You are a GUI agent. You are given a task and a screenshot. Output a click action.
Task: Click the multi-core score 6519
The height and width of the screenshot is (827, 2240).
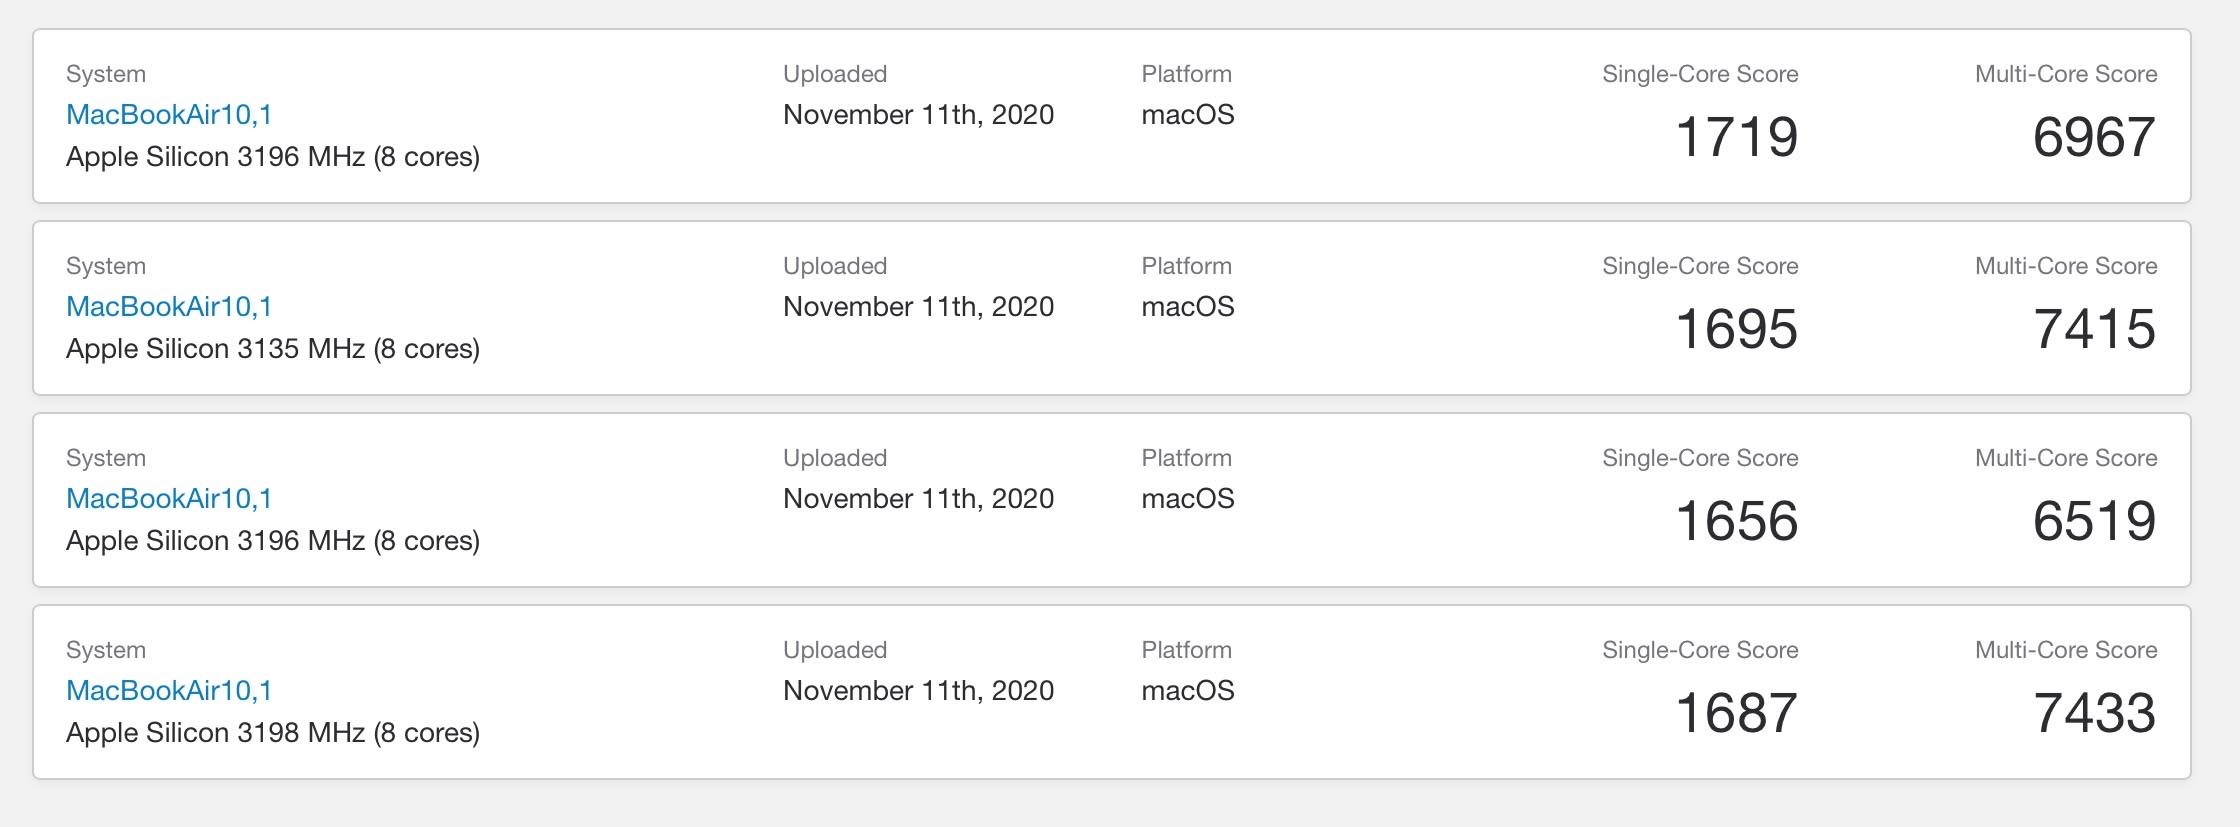coord(2094,521)
